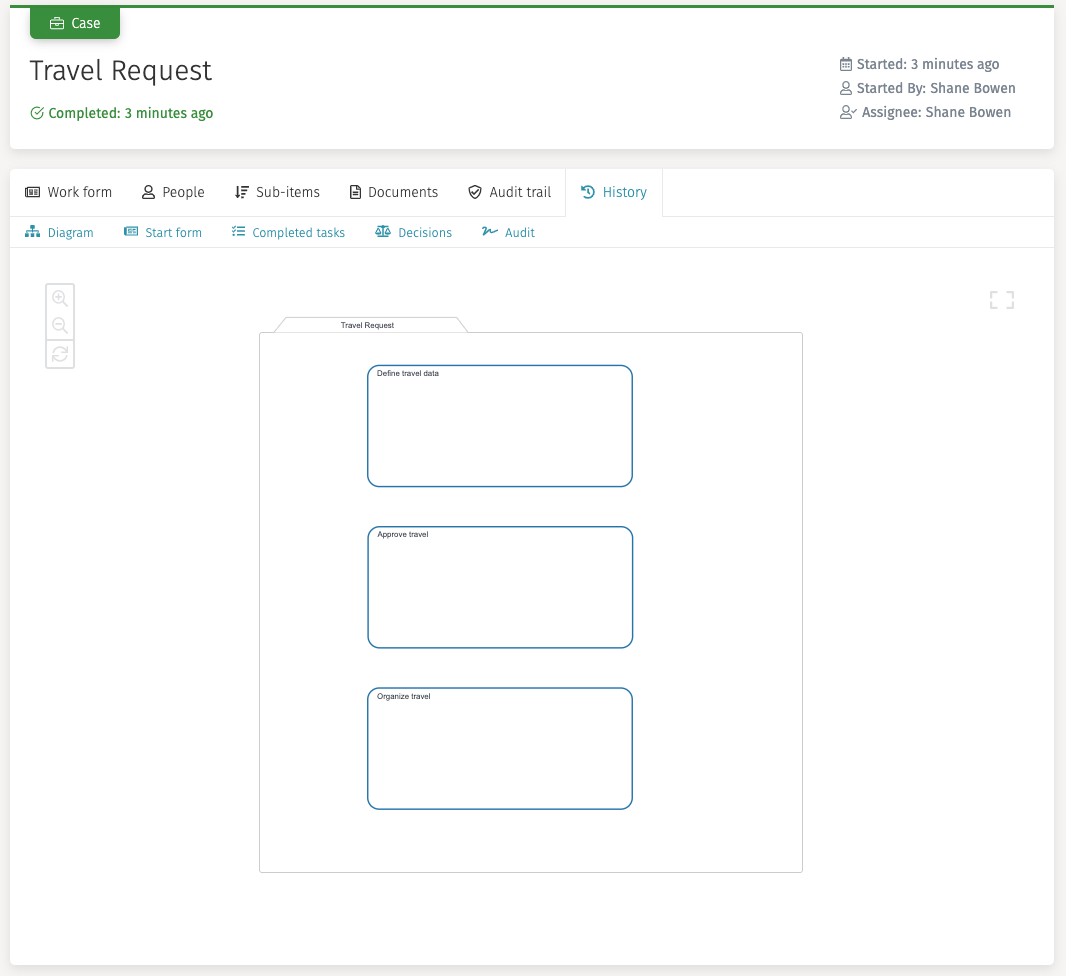Click the scales icon next to Decisions
1066x976 pixels.
pyautogui.click(x=382, y=230)
